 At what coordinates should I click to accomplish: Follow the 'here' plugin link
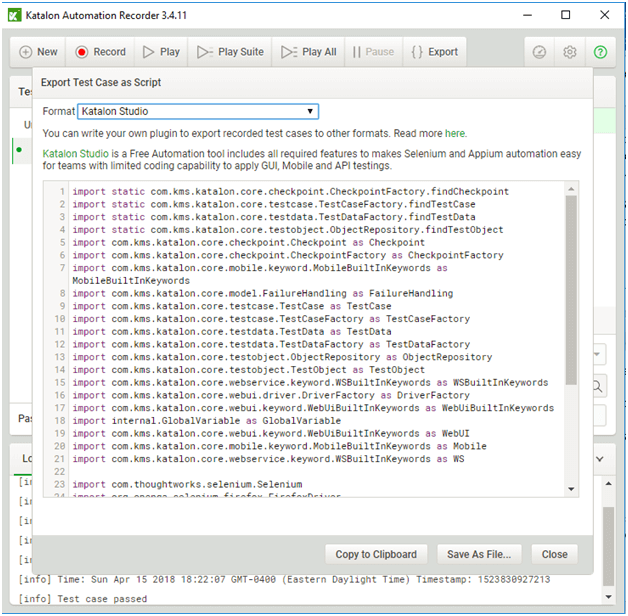pyautogui.click(x=455, y=133)
